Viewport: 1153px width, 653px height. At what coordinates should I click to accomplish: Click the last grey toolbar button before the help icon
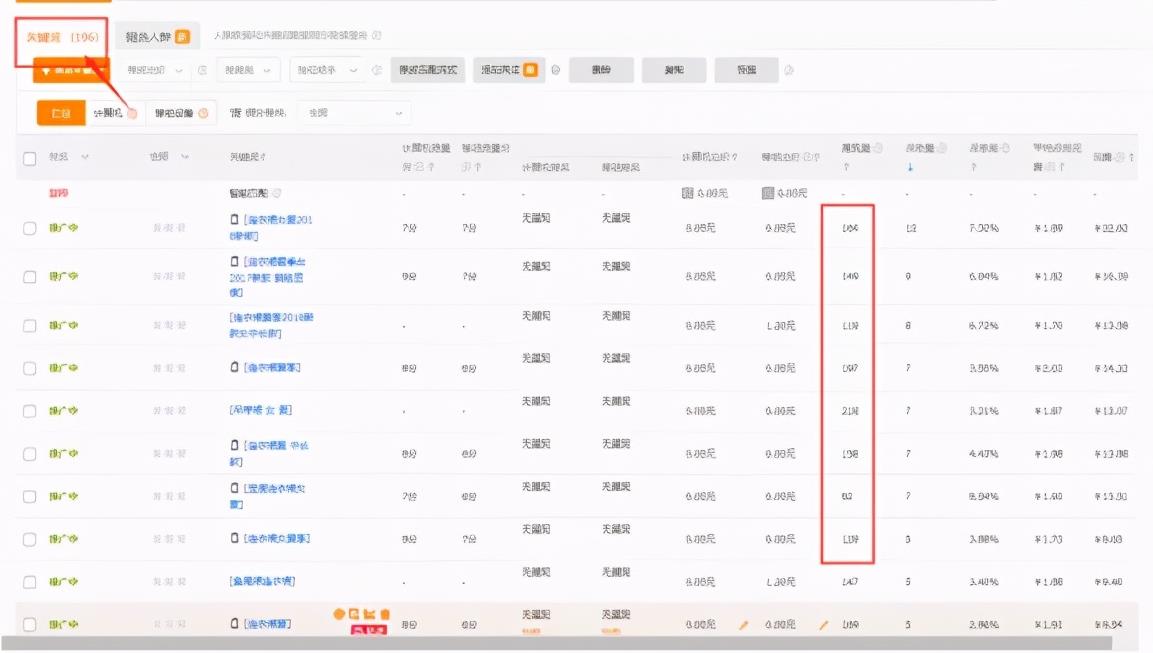pos(746,70)
